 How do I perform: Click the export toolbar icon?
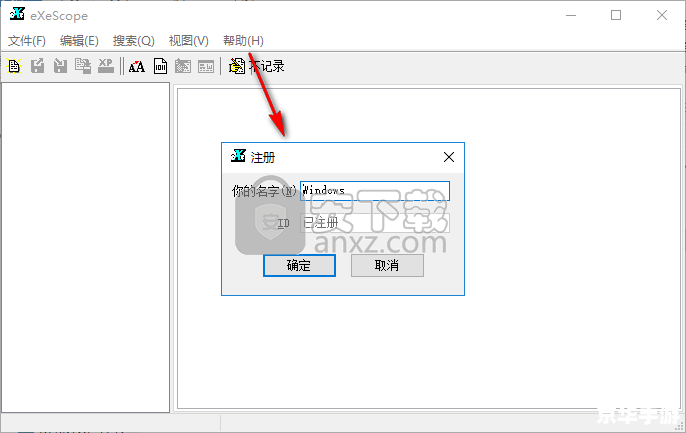tap(37, 66)
